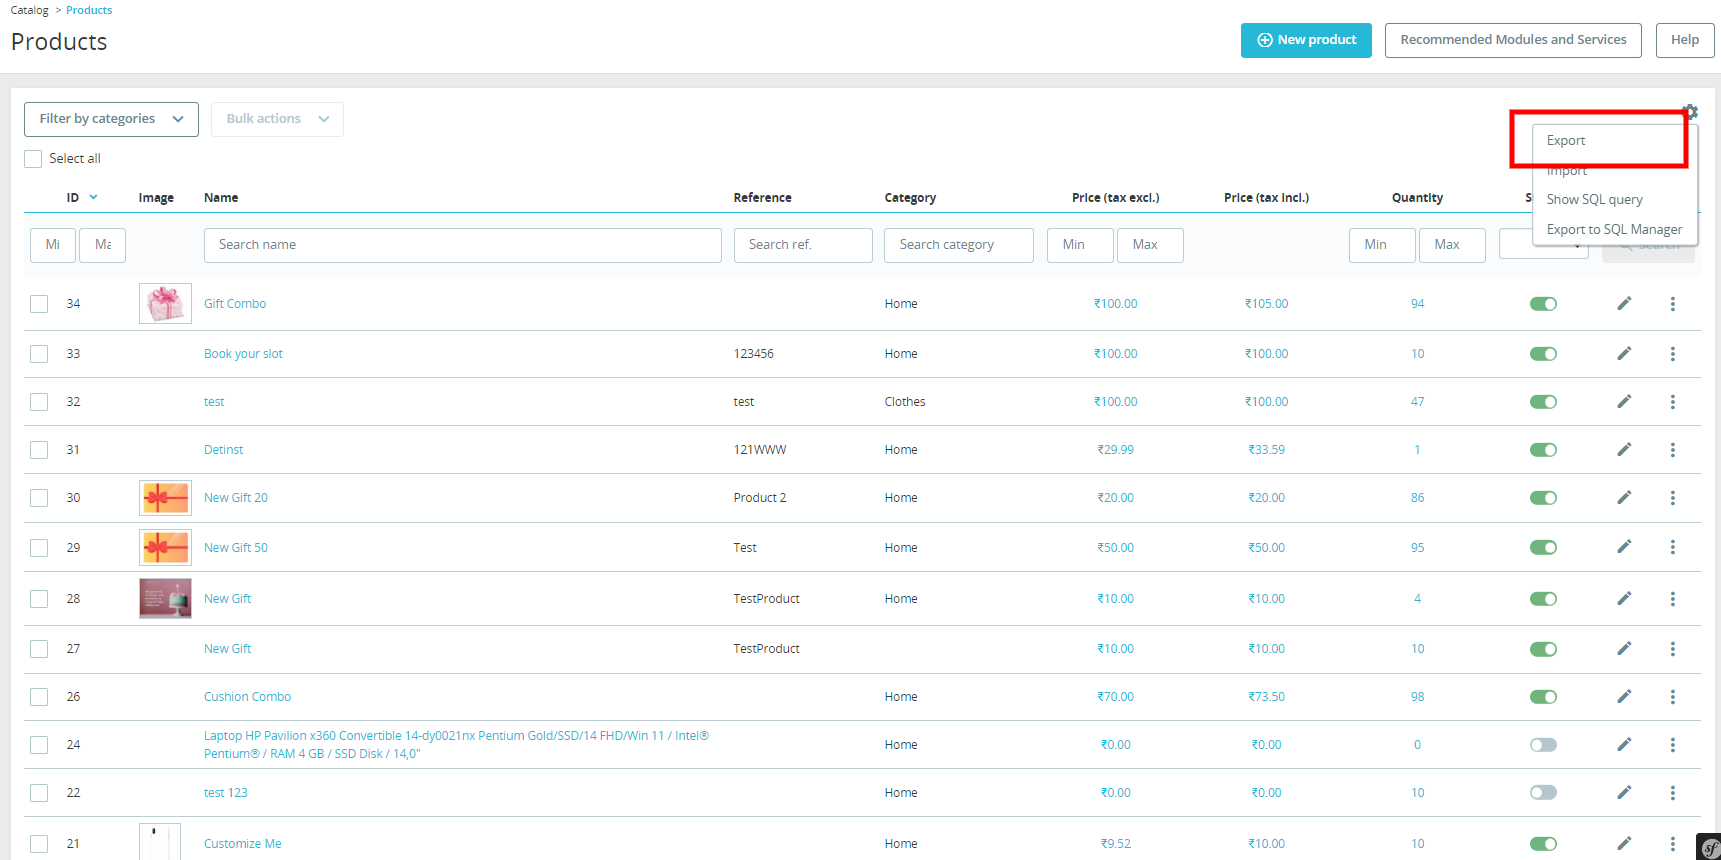
Task: Open Gift Combo product thumbnail
Action: pyautogui.click(x=165, y=304)
